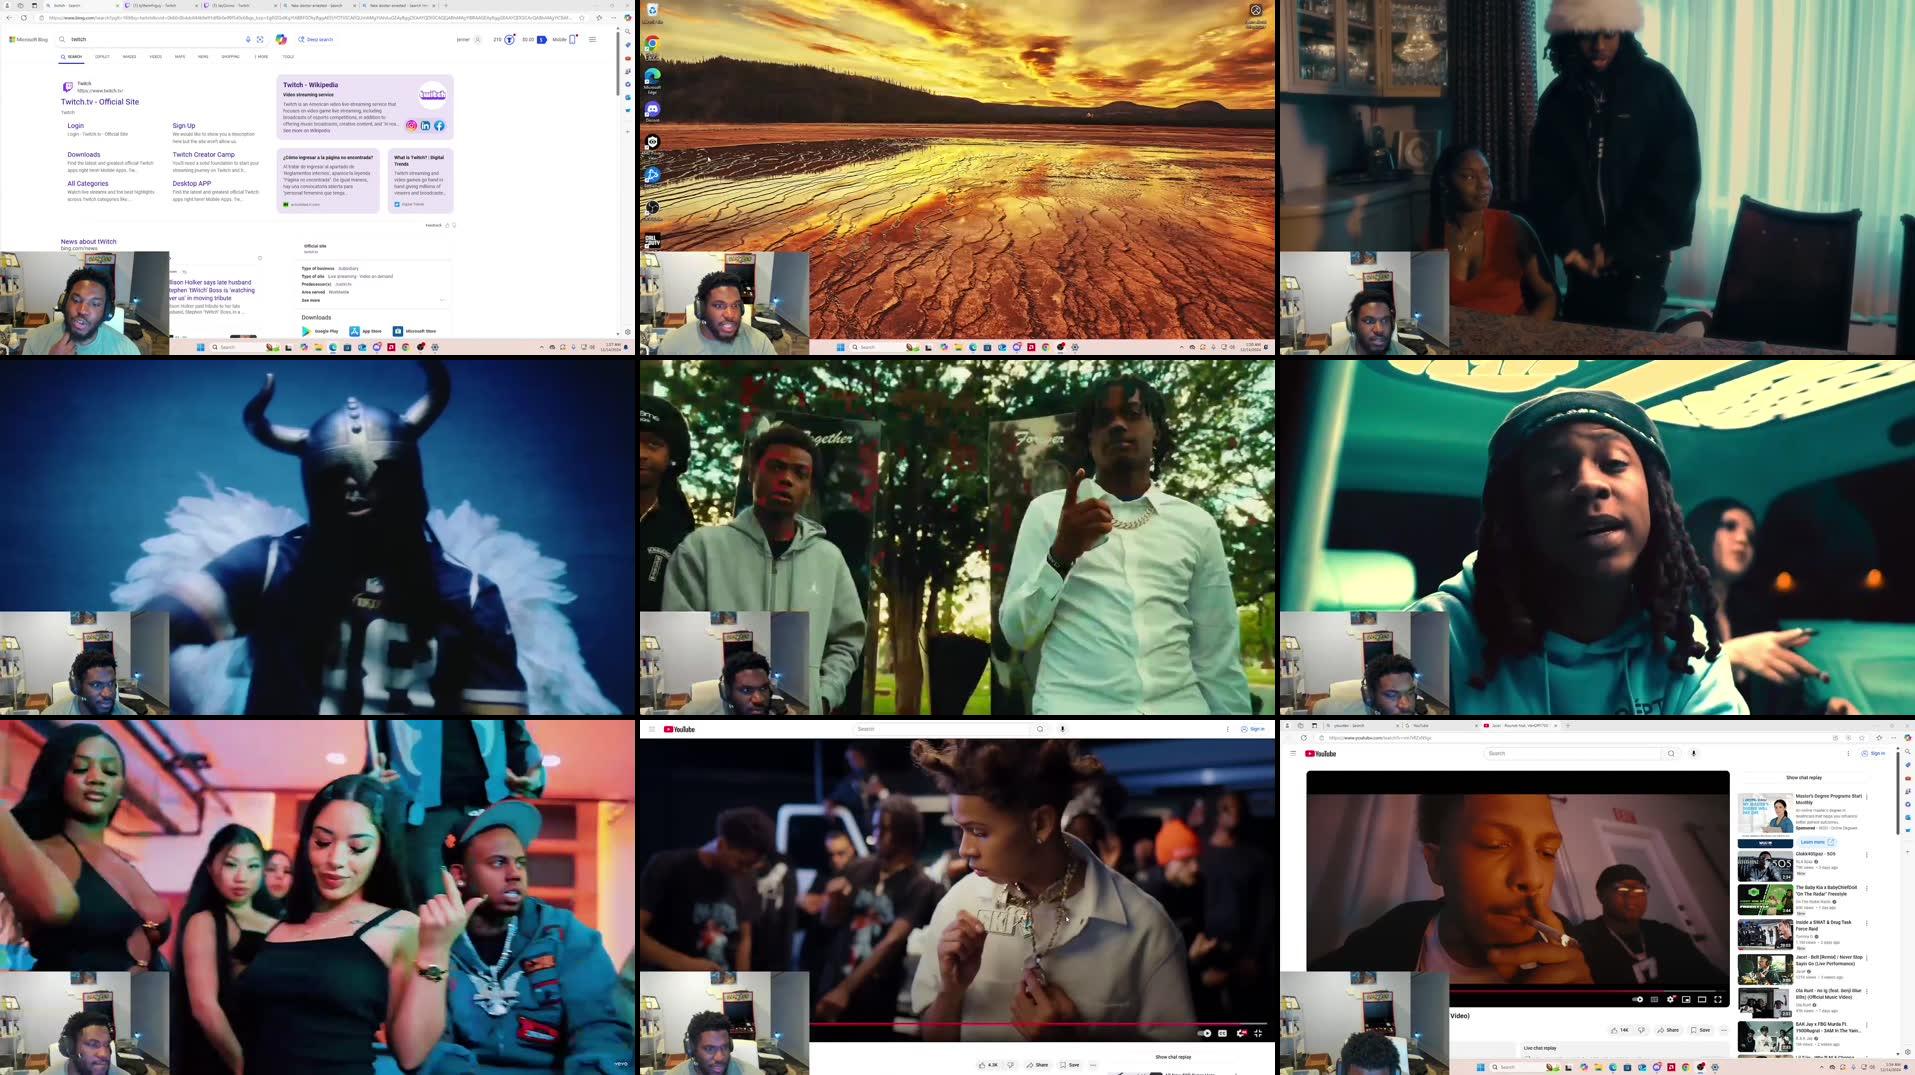The image size is (1915, 1075).
Task: Click the Login sitelink under Twitch
Action: (75, 125)
